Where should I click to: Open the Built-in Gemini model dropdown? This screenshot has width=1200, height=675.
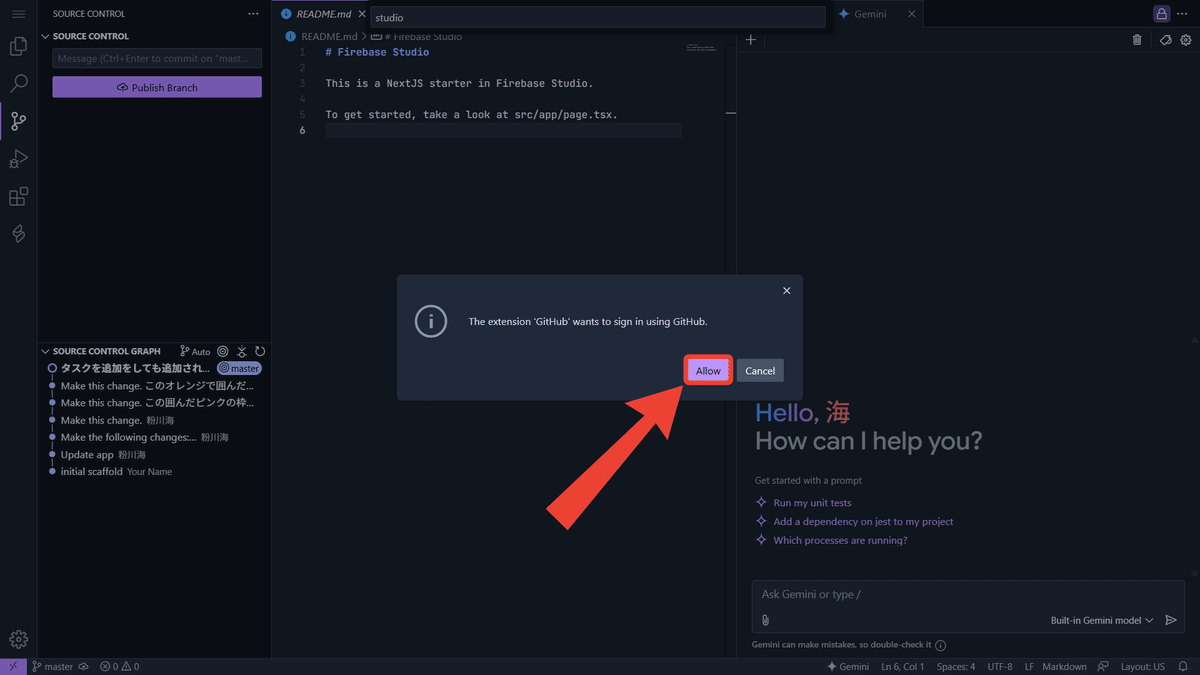(1102, 620)
